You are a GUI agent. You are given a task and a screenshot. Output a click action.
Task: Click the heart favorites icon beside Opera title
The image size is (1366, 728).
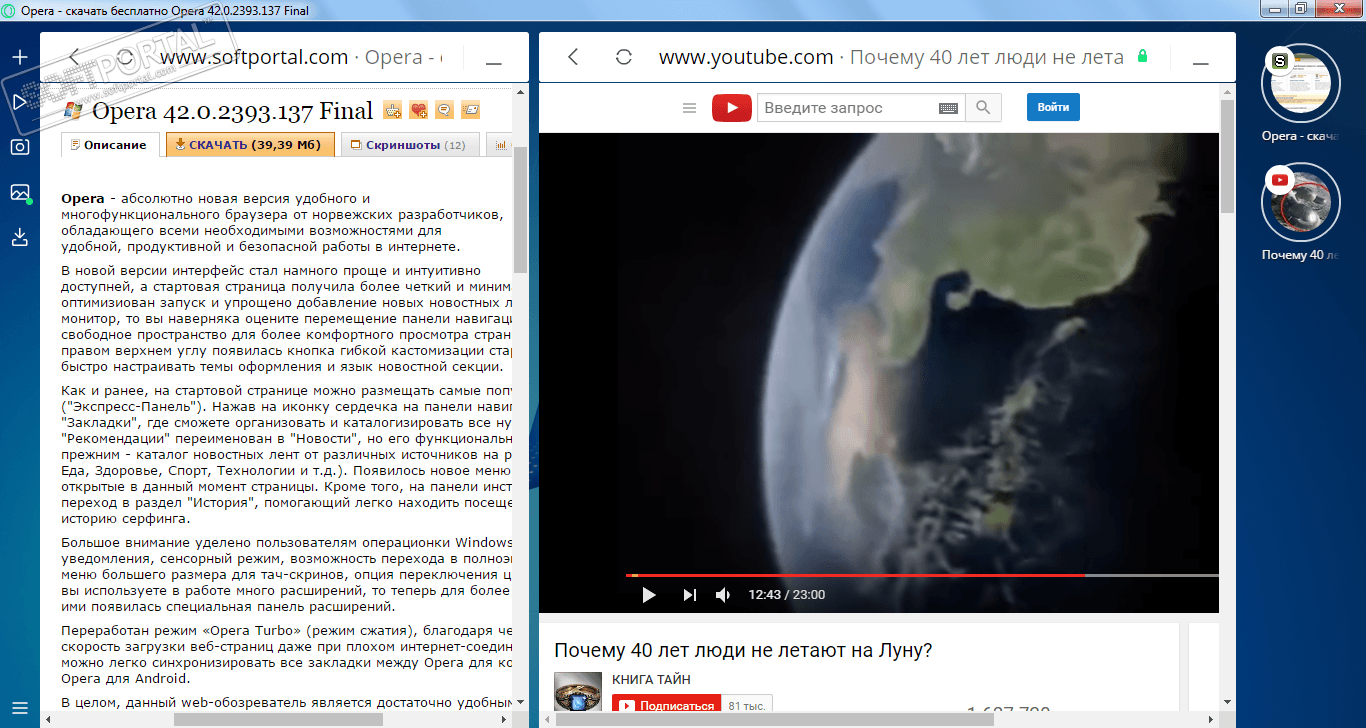click(419, 110)
